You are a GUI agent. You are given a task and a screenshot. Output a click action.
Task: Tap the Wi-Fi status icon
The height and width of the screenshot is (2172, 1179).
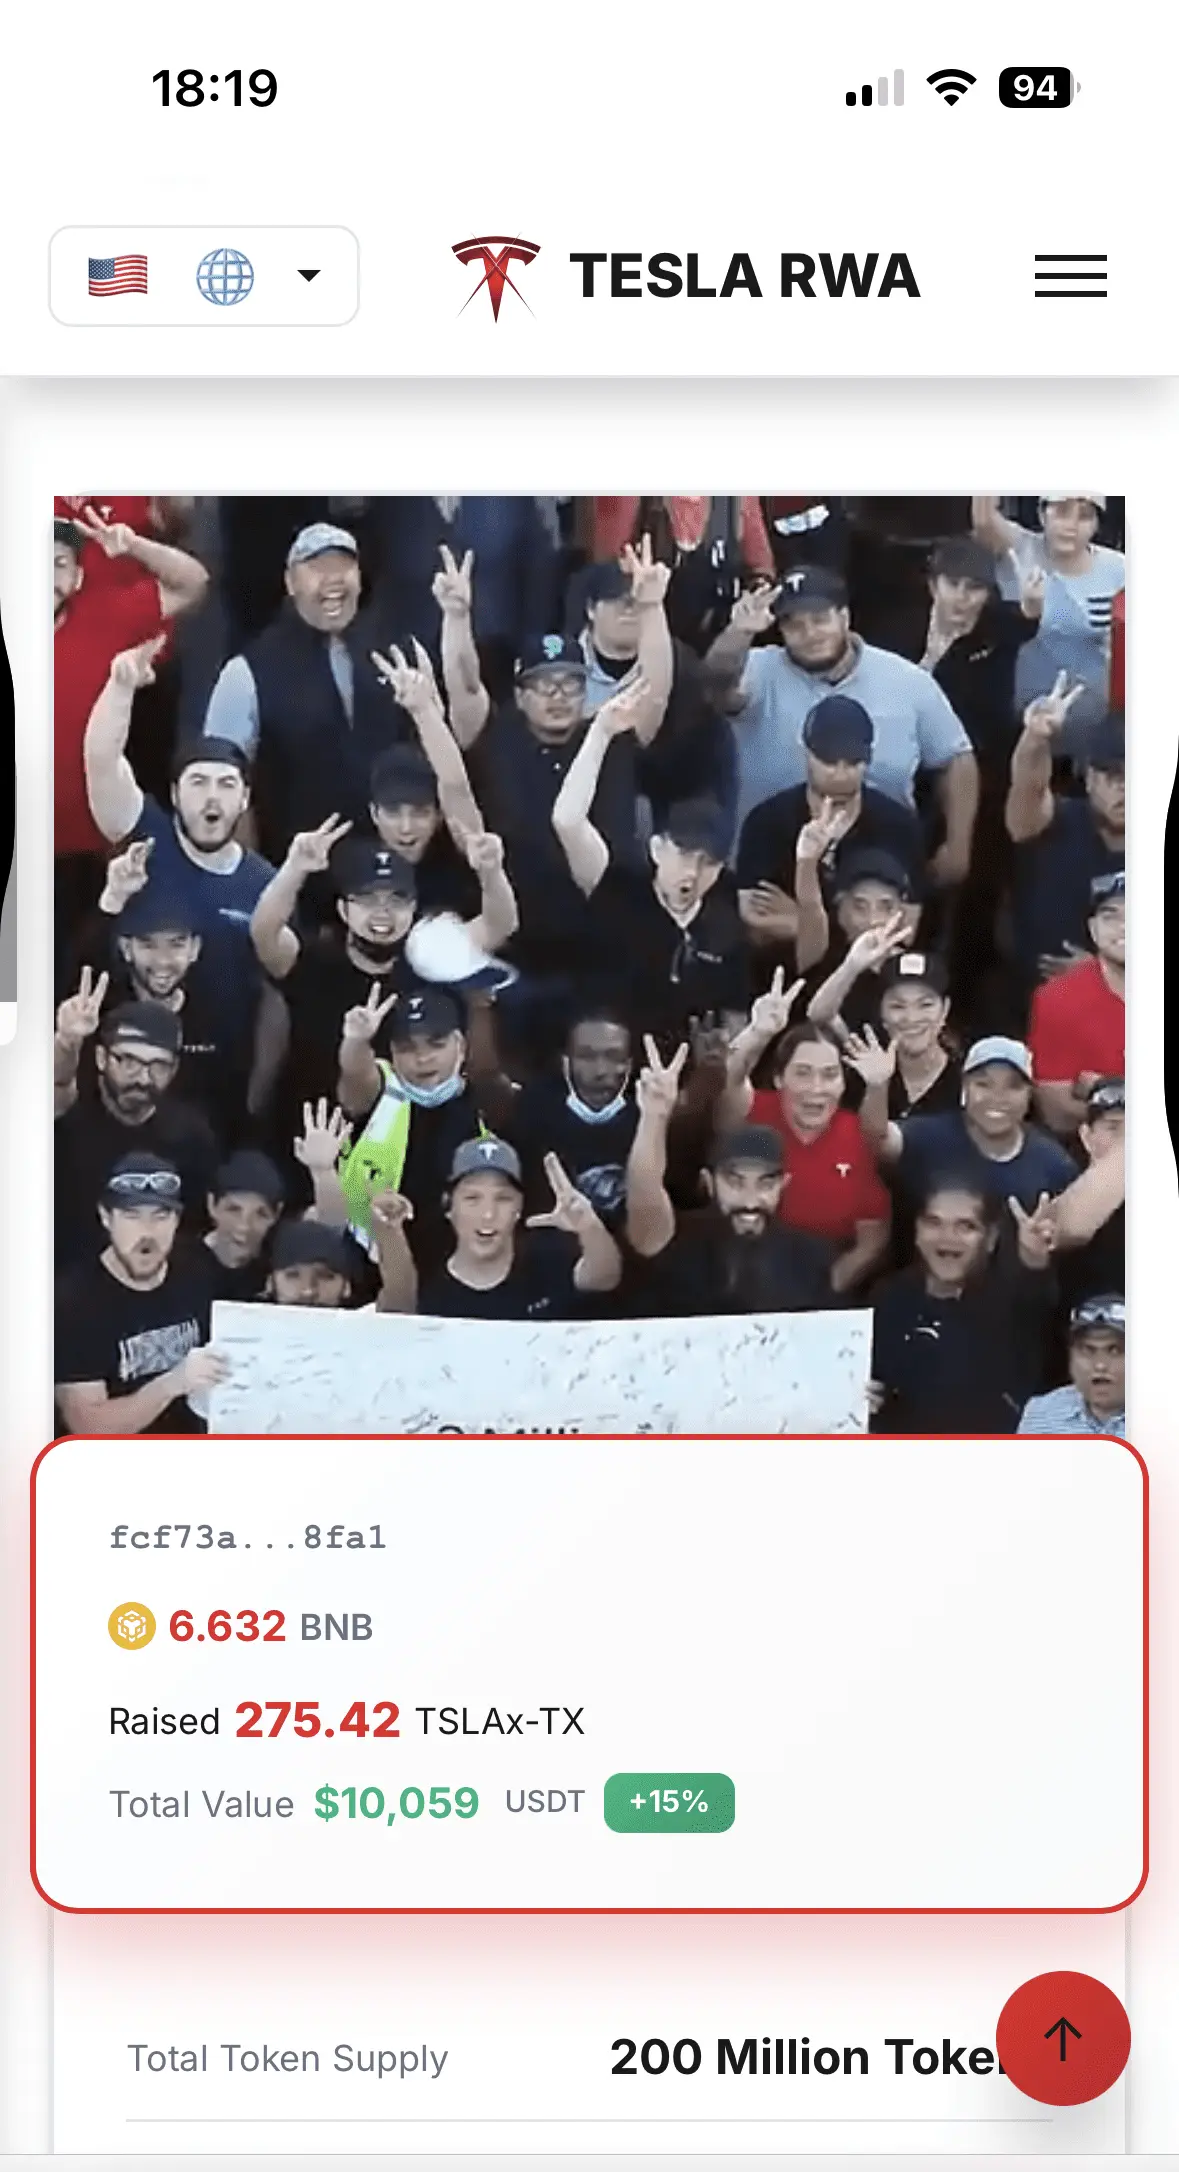point(951,88)
